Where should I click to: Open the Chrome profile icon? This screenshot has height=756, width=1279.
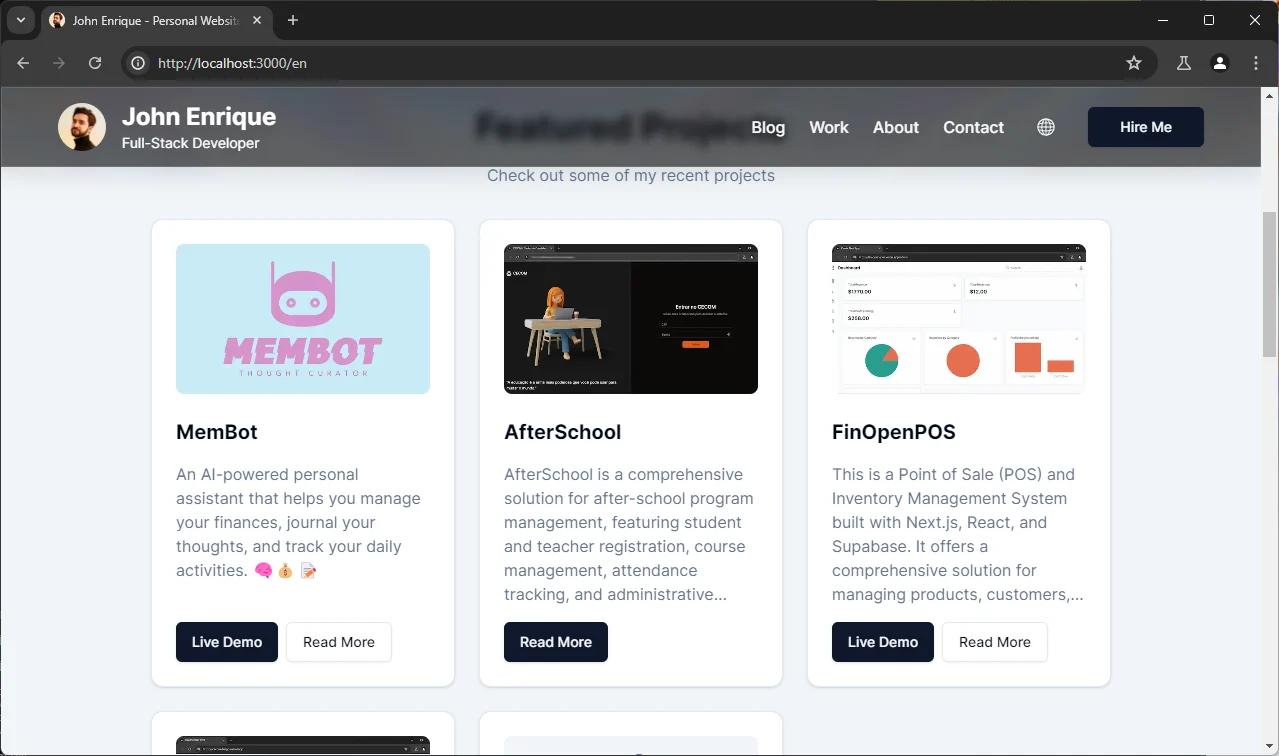tap(1220, 63)
